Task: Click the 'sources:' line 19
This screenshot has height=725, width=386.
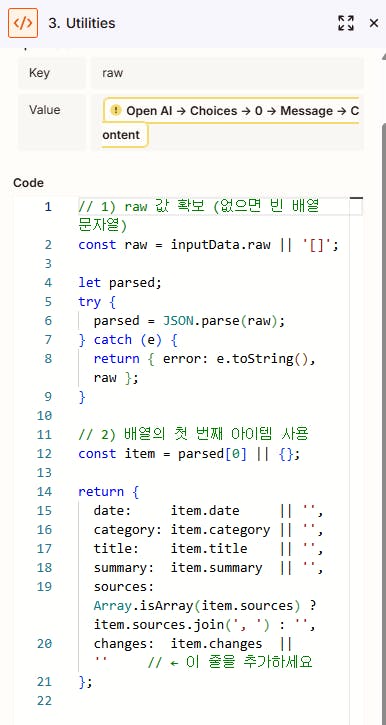Action: pyautogui.click(x=124, y=586)
